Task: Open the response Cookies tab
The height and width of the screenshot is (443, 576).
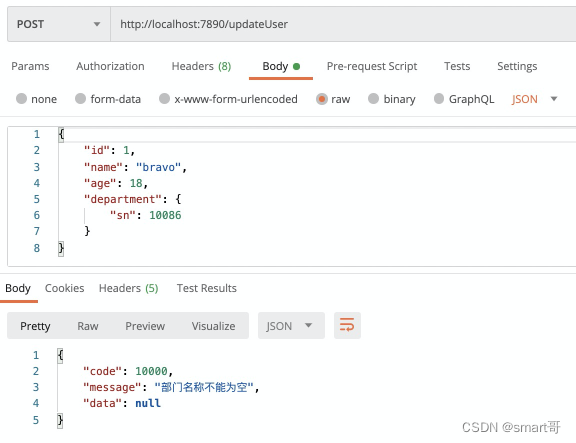Action: (64, 288)
